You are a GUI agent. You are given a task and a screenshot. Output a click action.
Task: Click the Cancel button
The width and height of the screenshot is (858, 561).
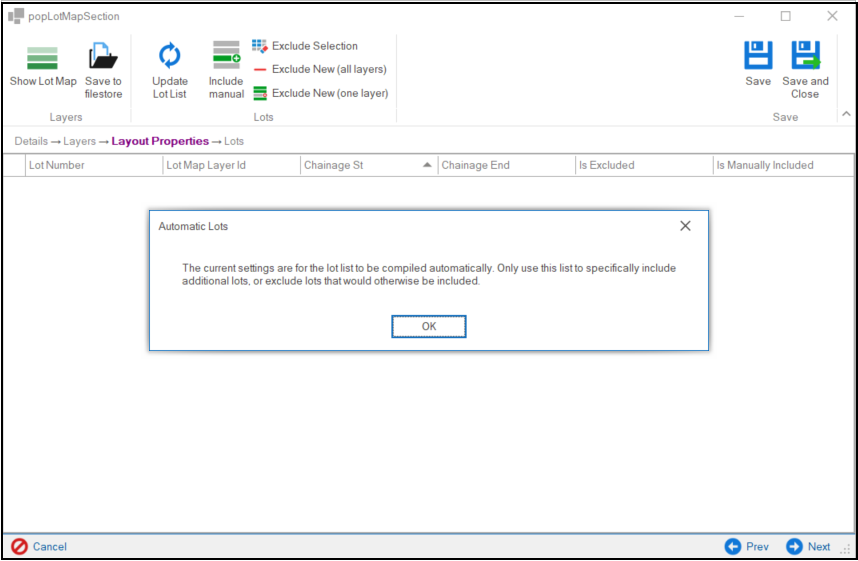pyautogui.click(x=40, y=546)
